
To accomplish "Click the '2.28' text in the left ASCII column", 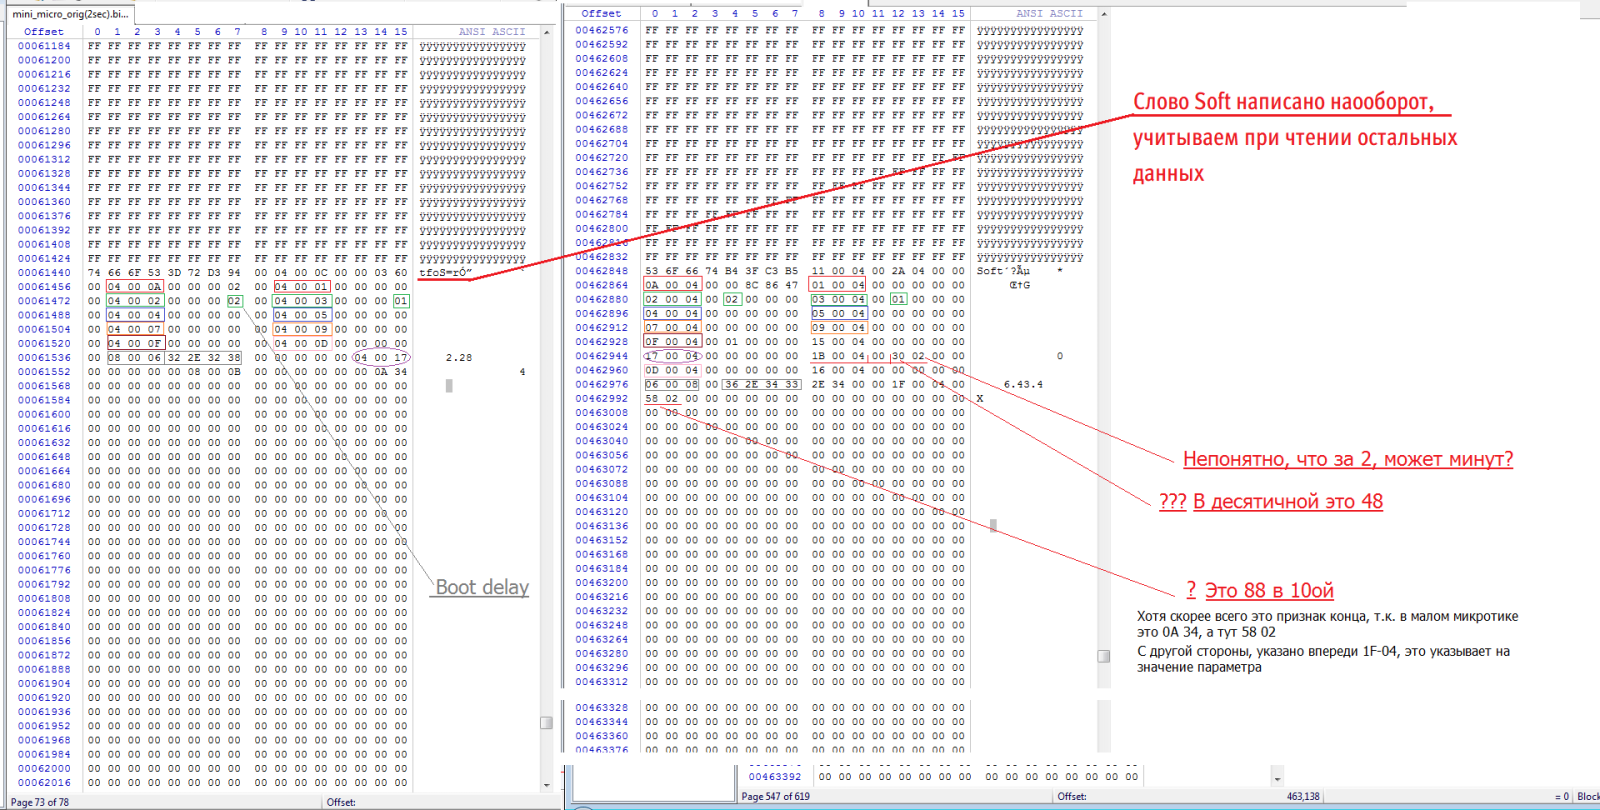I will click(x=459, y=357).
